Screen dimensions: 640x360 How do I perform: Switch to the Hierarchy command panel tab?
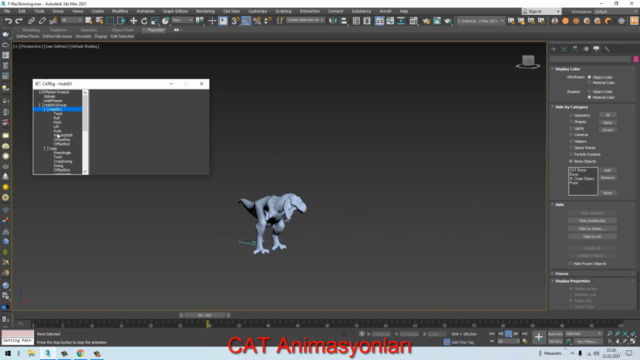575,49
